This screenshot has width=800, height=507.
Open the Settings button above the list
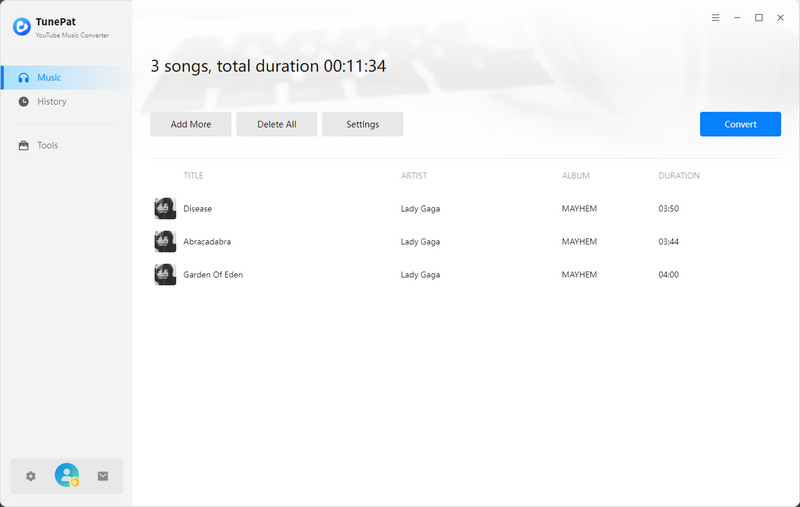click(x=363, y=124)
